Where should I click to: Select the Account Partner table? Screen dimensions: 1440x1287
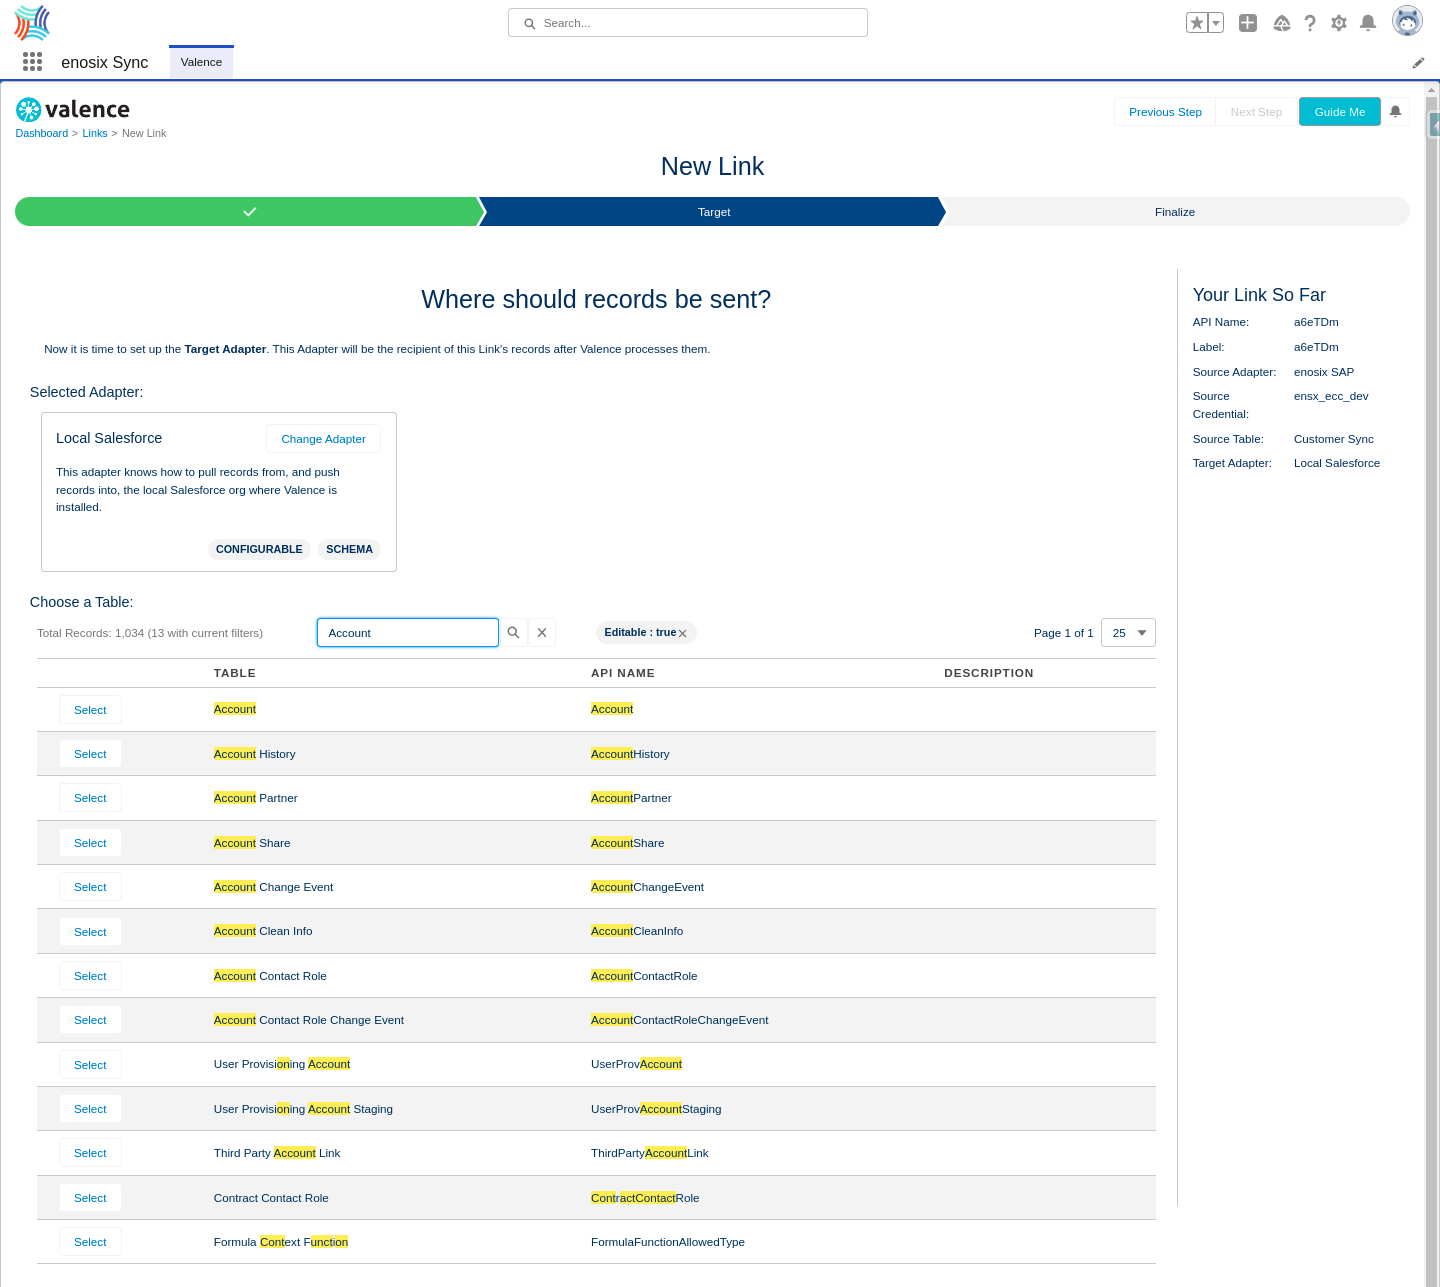tap(90, 798)
